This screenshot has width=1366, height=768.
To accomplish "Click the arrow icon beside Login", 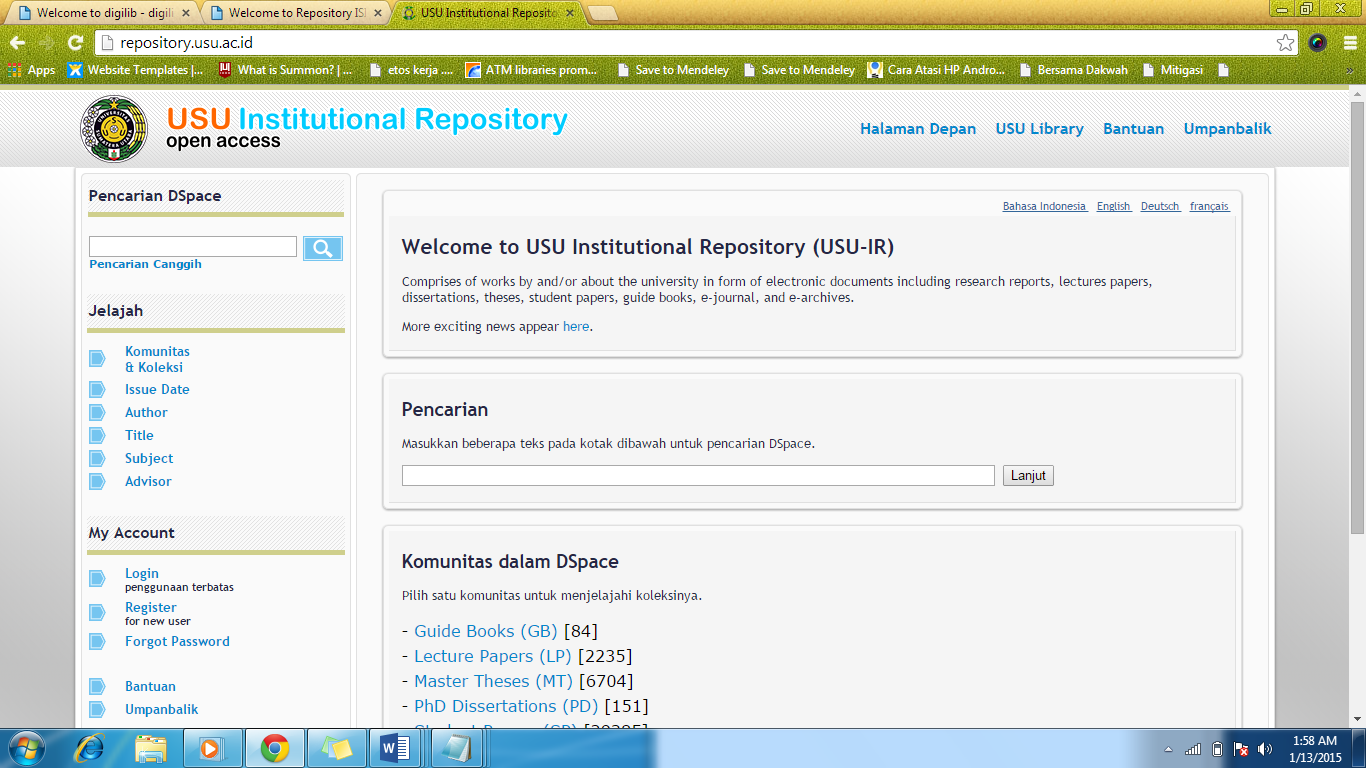I will click(x=97, y=578).
